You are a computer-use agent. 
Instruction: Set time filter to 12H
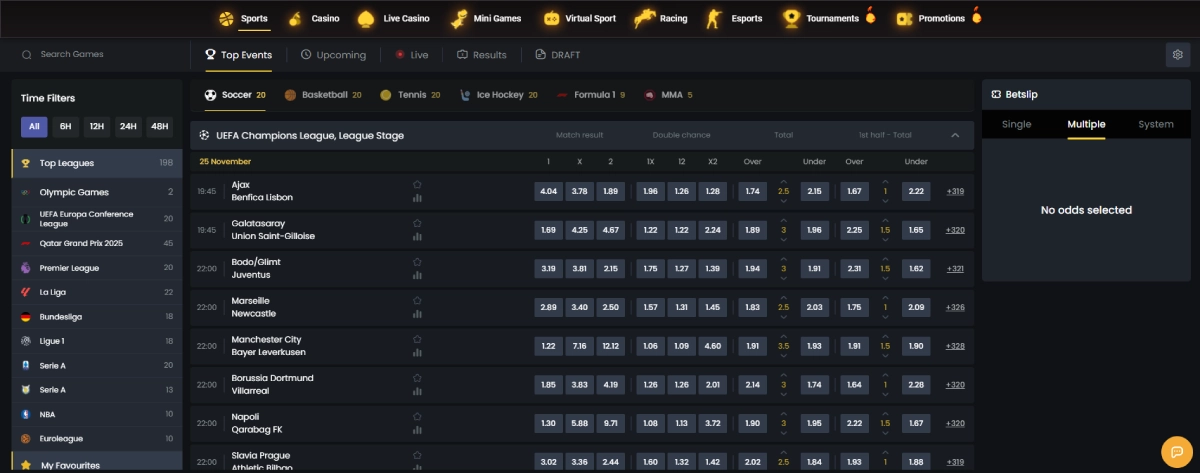(96, 126)
